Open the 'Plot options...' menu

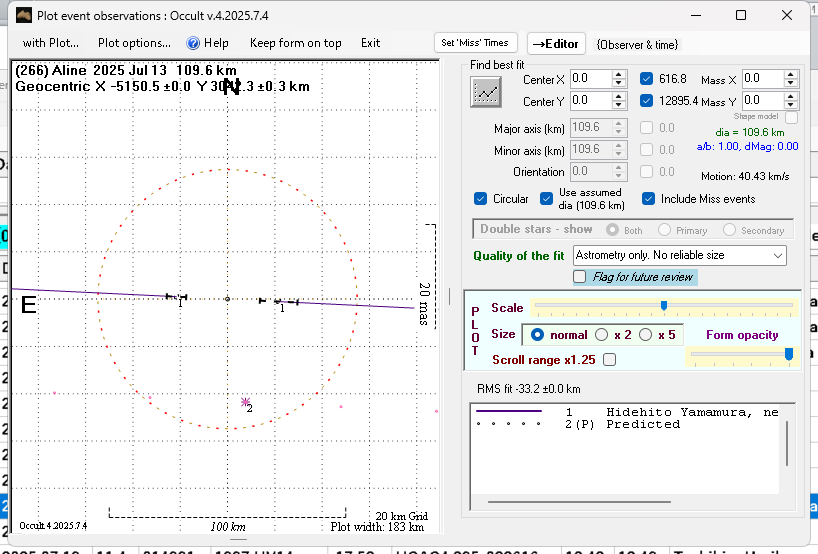(x=134, y=43)
